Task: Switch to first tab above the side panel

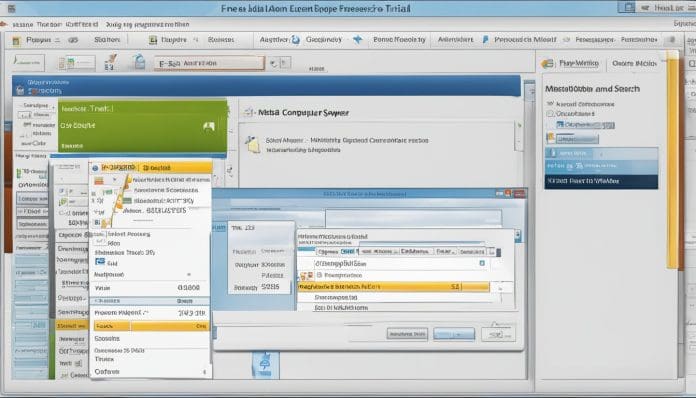Action: [579, 63]
